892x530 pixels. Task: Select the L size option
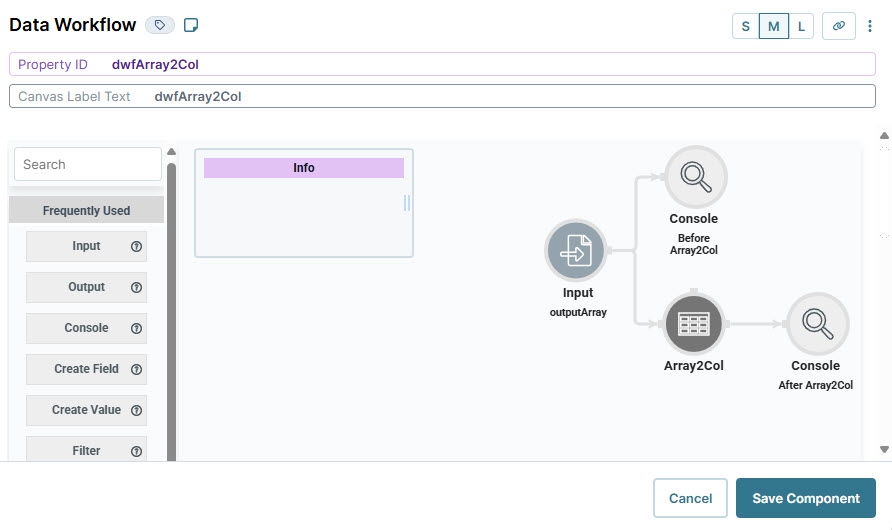click(801, 26)
